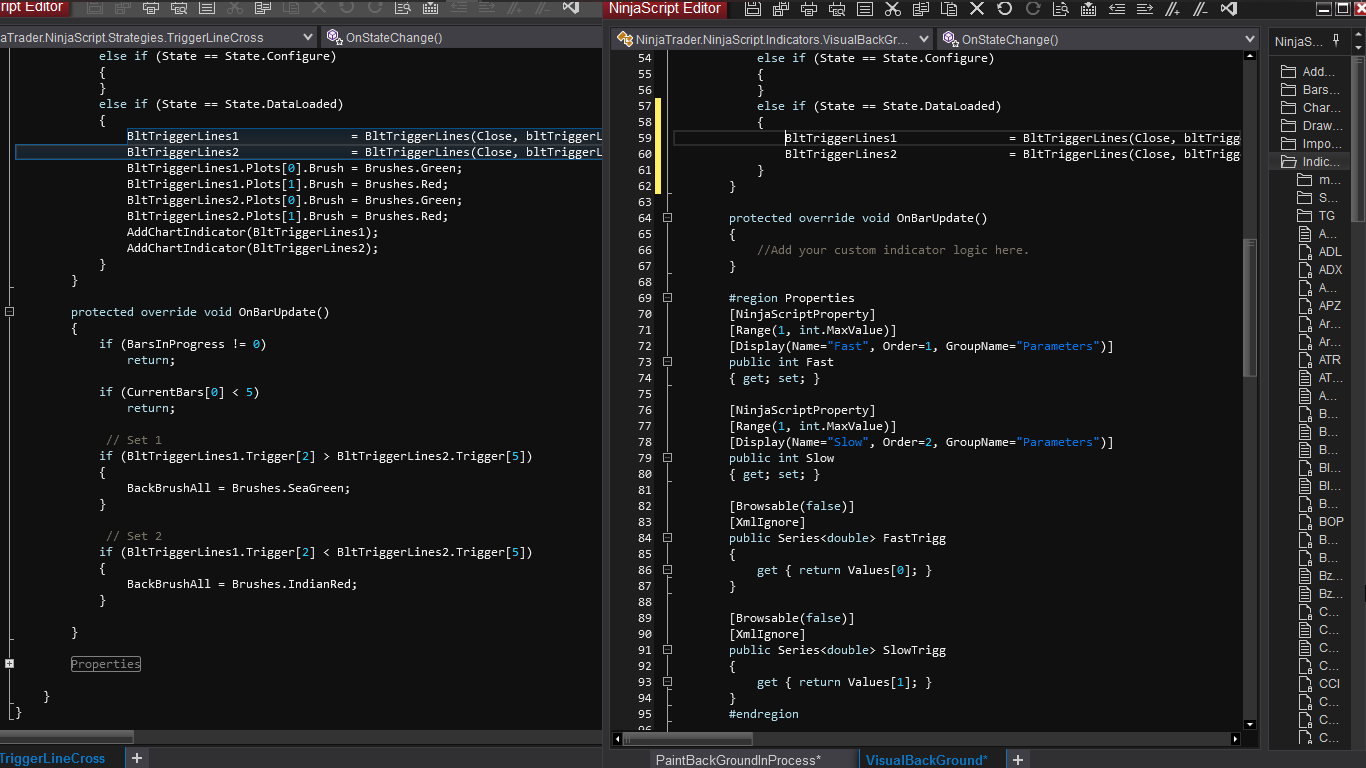Pin the NinjaScript Explorer panel
This screenshot has width=1366, height=768.
1337,41
